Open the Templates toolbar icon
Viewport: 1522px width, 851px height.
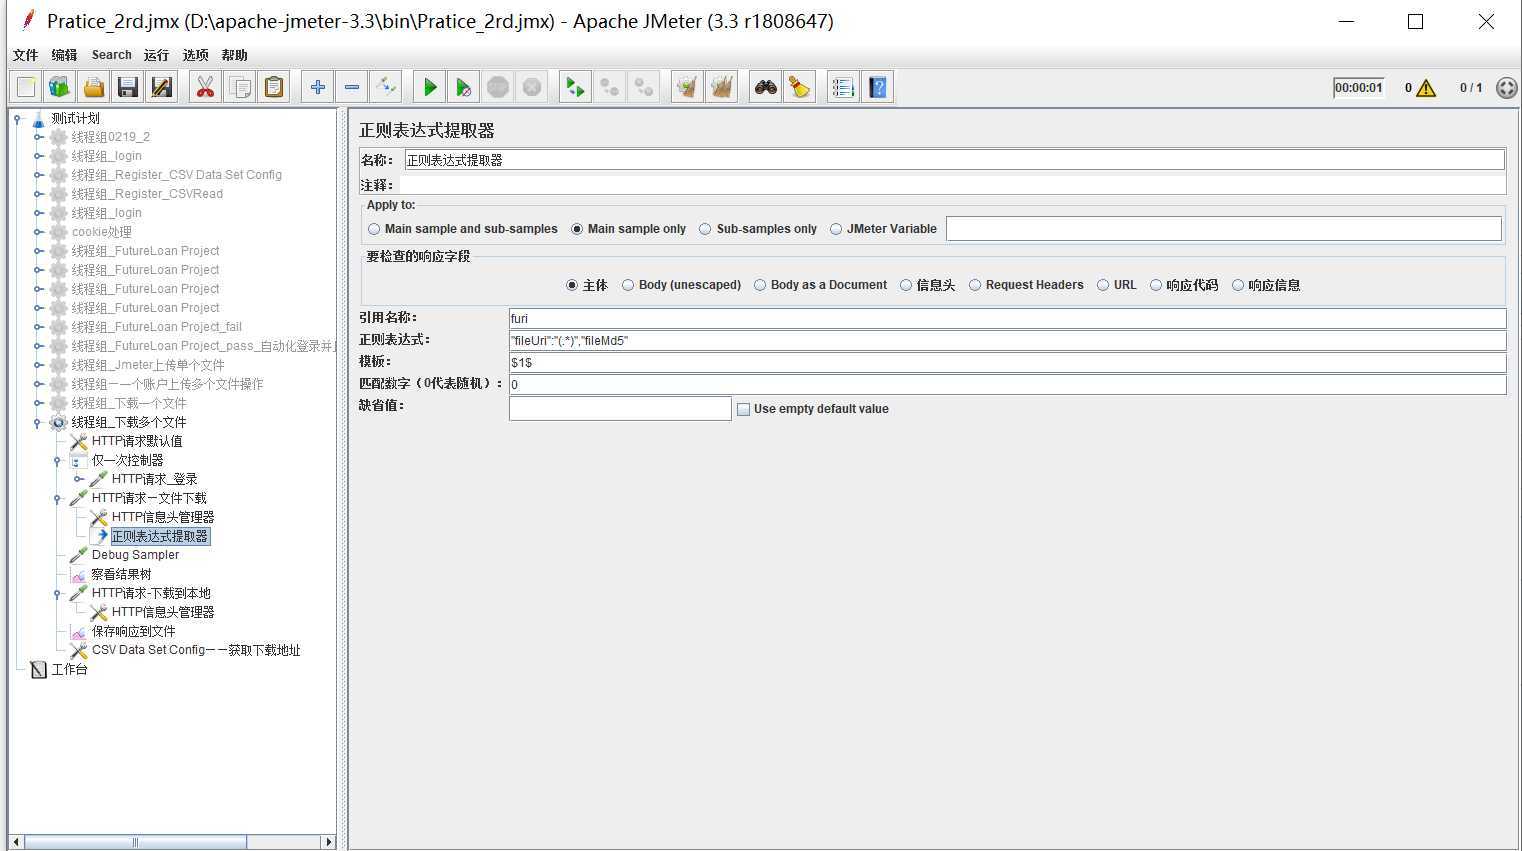pos(60,87)
